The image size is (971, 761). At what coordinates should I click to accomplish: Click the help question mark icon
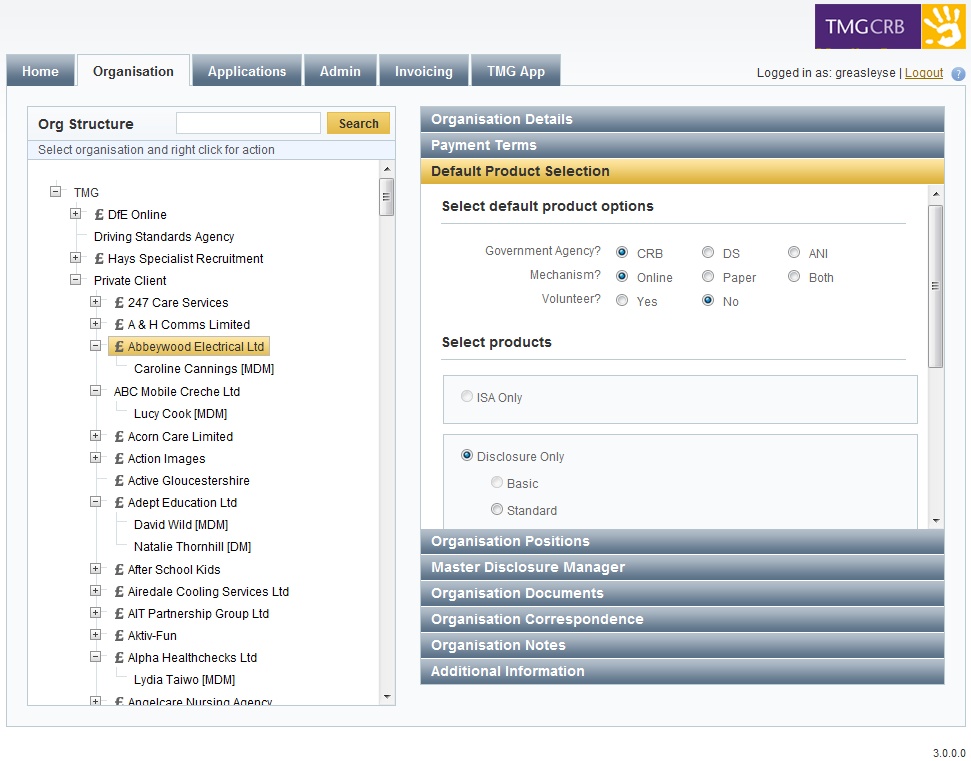[958, 74]
